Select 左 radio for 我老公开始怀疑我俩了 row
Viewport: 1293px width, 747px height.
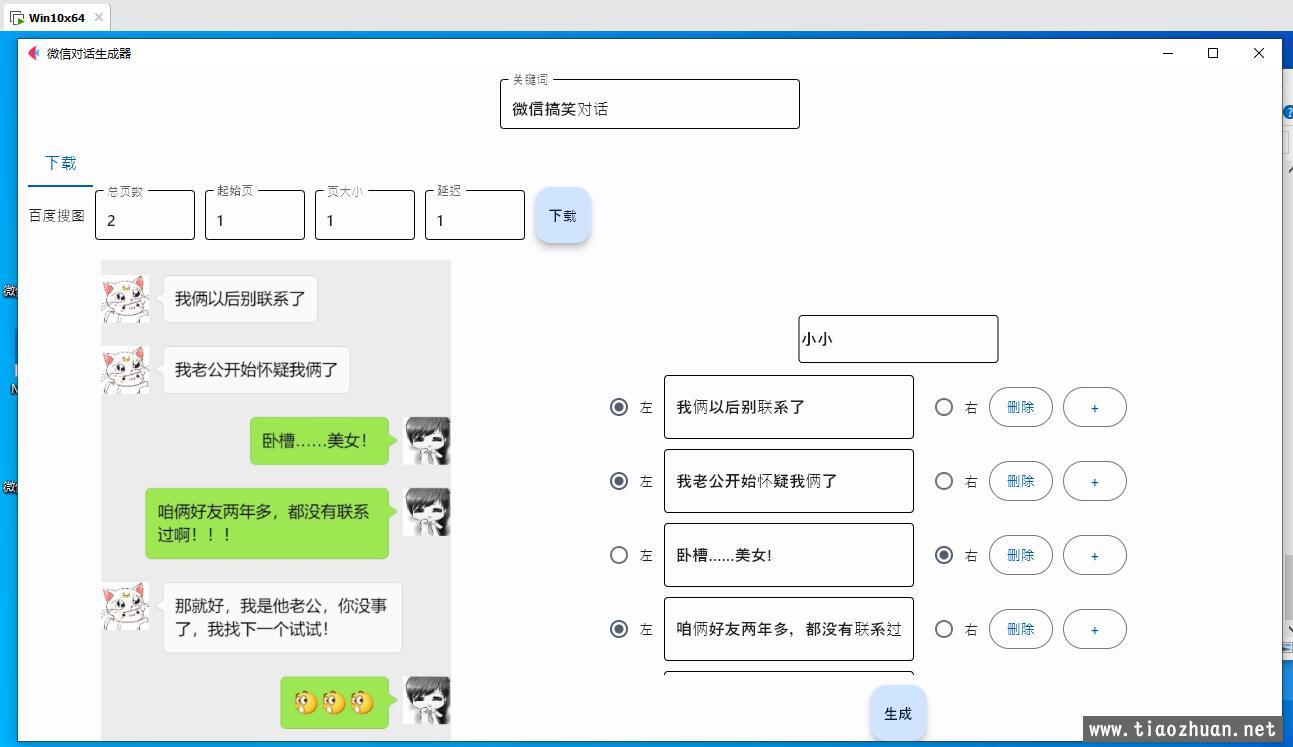coord(619,481)
